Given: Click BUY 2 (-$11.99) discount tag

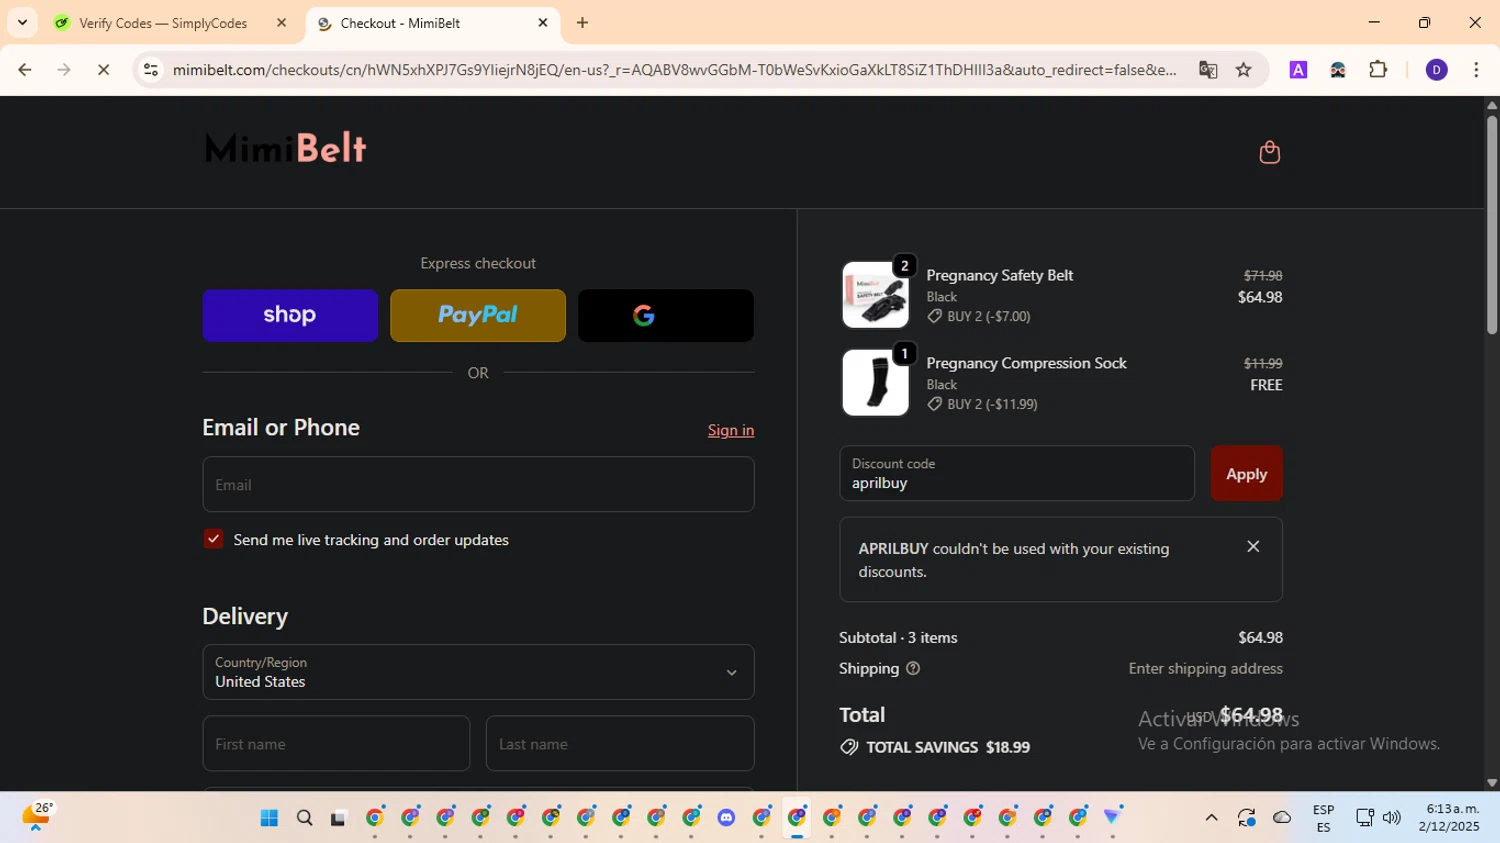Looking at the screenshot, I should [982, 404].
